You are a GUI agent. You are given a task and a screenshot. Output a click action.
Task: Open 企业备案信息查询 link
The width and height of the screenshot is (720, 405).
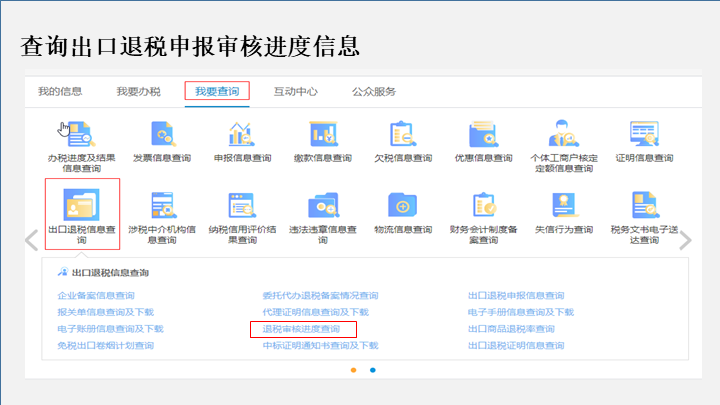96,295
